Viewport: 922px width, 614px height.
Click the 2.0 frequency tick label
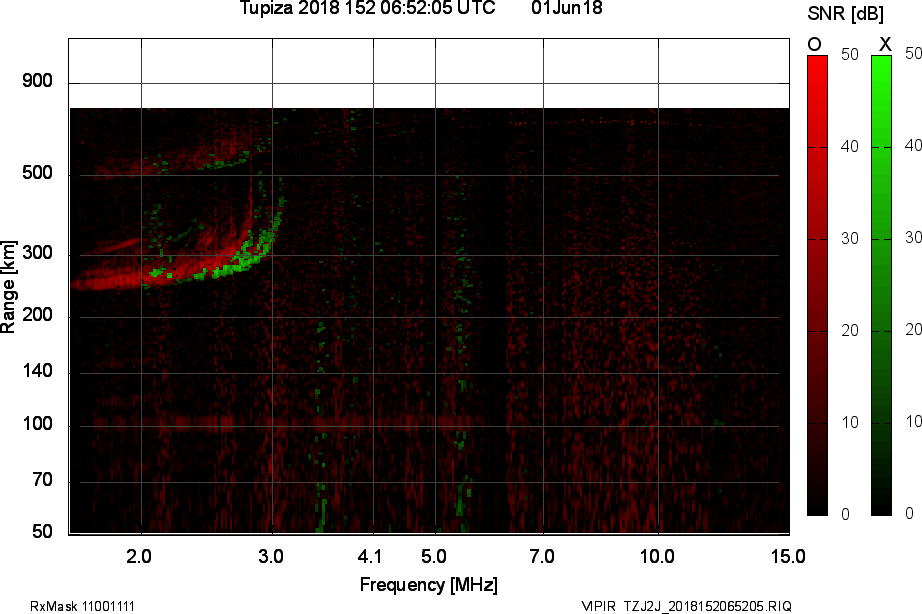tap(139, 556)
